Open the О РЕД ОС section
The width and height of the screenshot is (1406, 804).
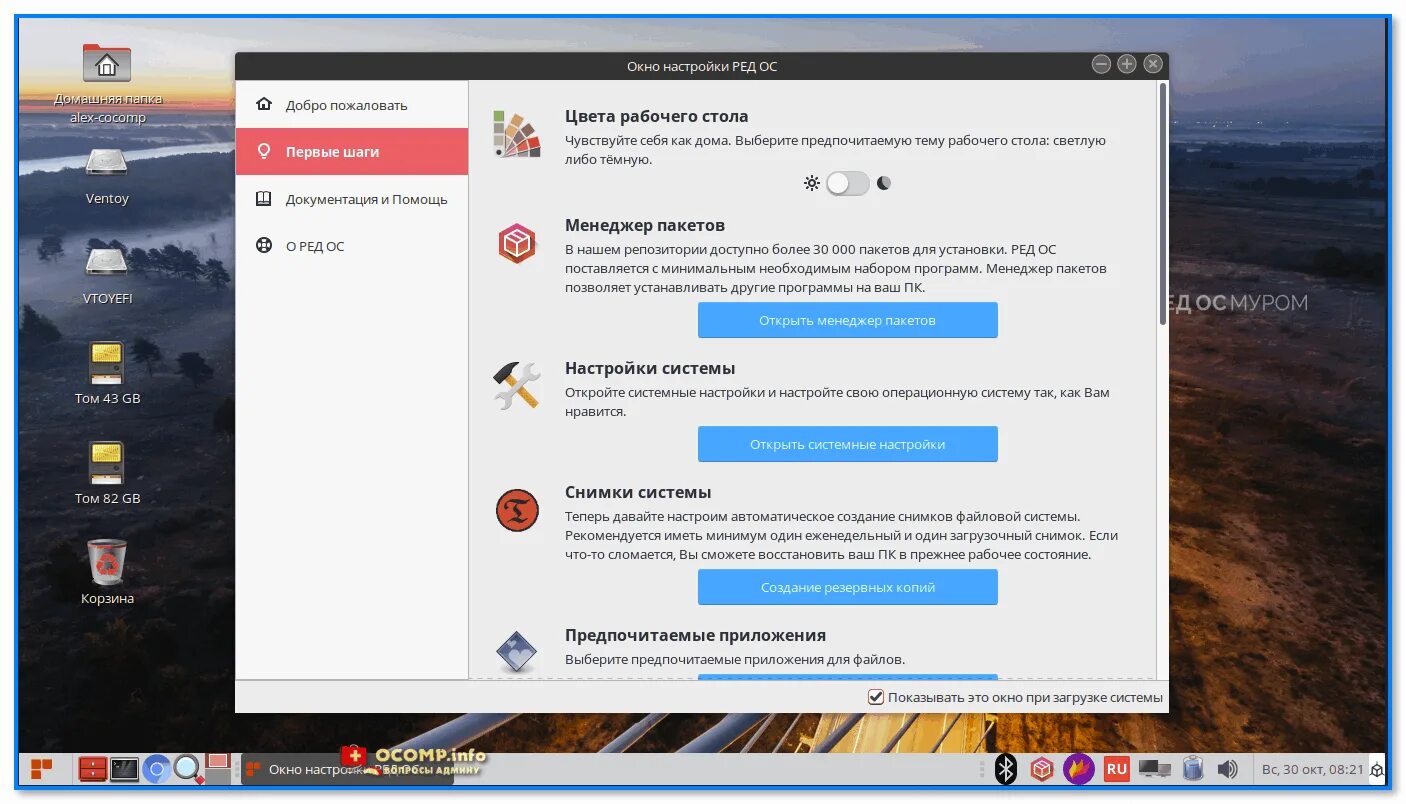click(352, 246)
